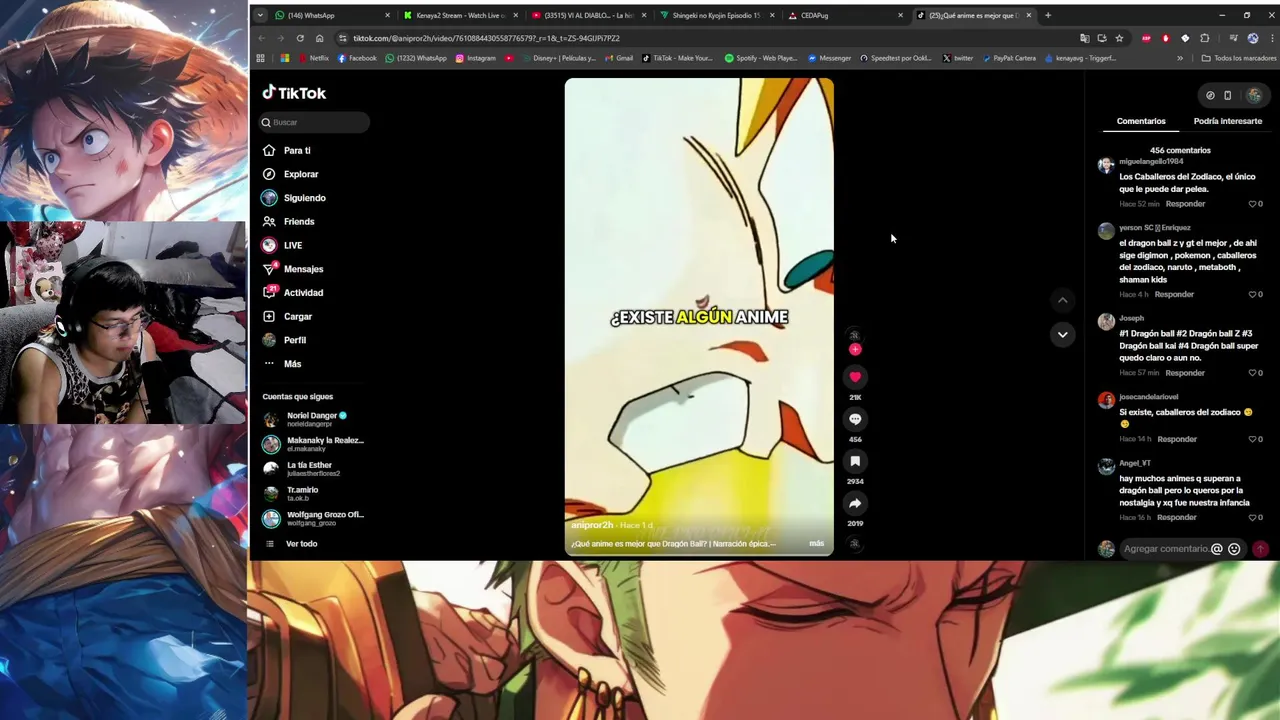The image size is (1280, 720).
Task: Reply to Angel_YT's comment
Action: (1177, 517)
